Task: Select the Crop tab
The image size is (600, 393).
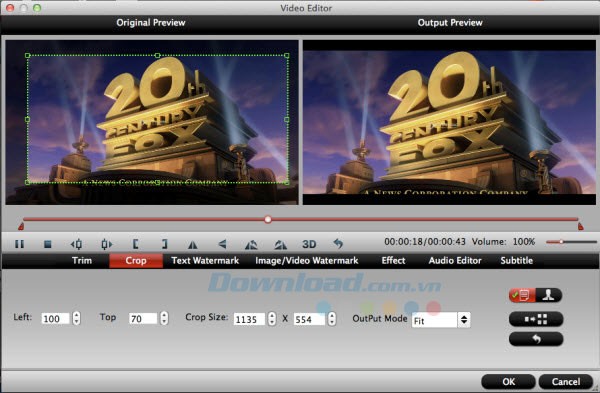Action: (136, 261)
